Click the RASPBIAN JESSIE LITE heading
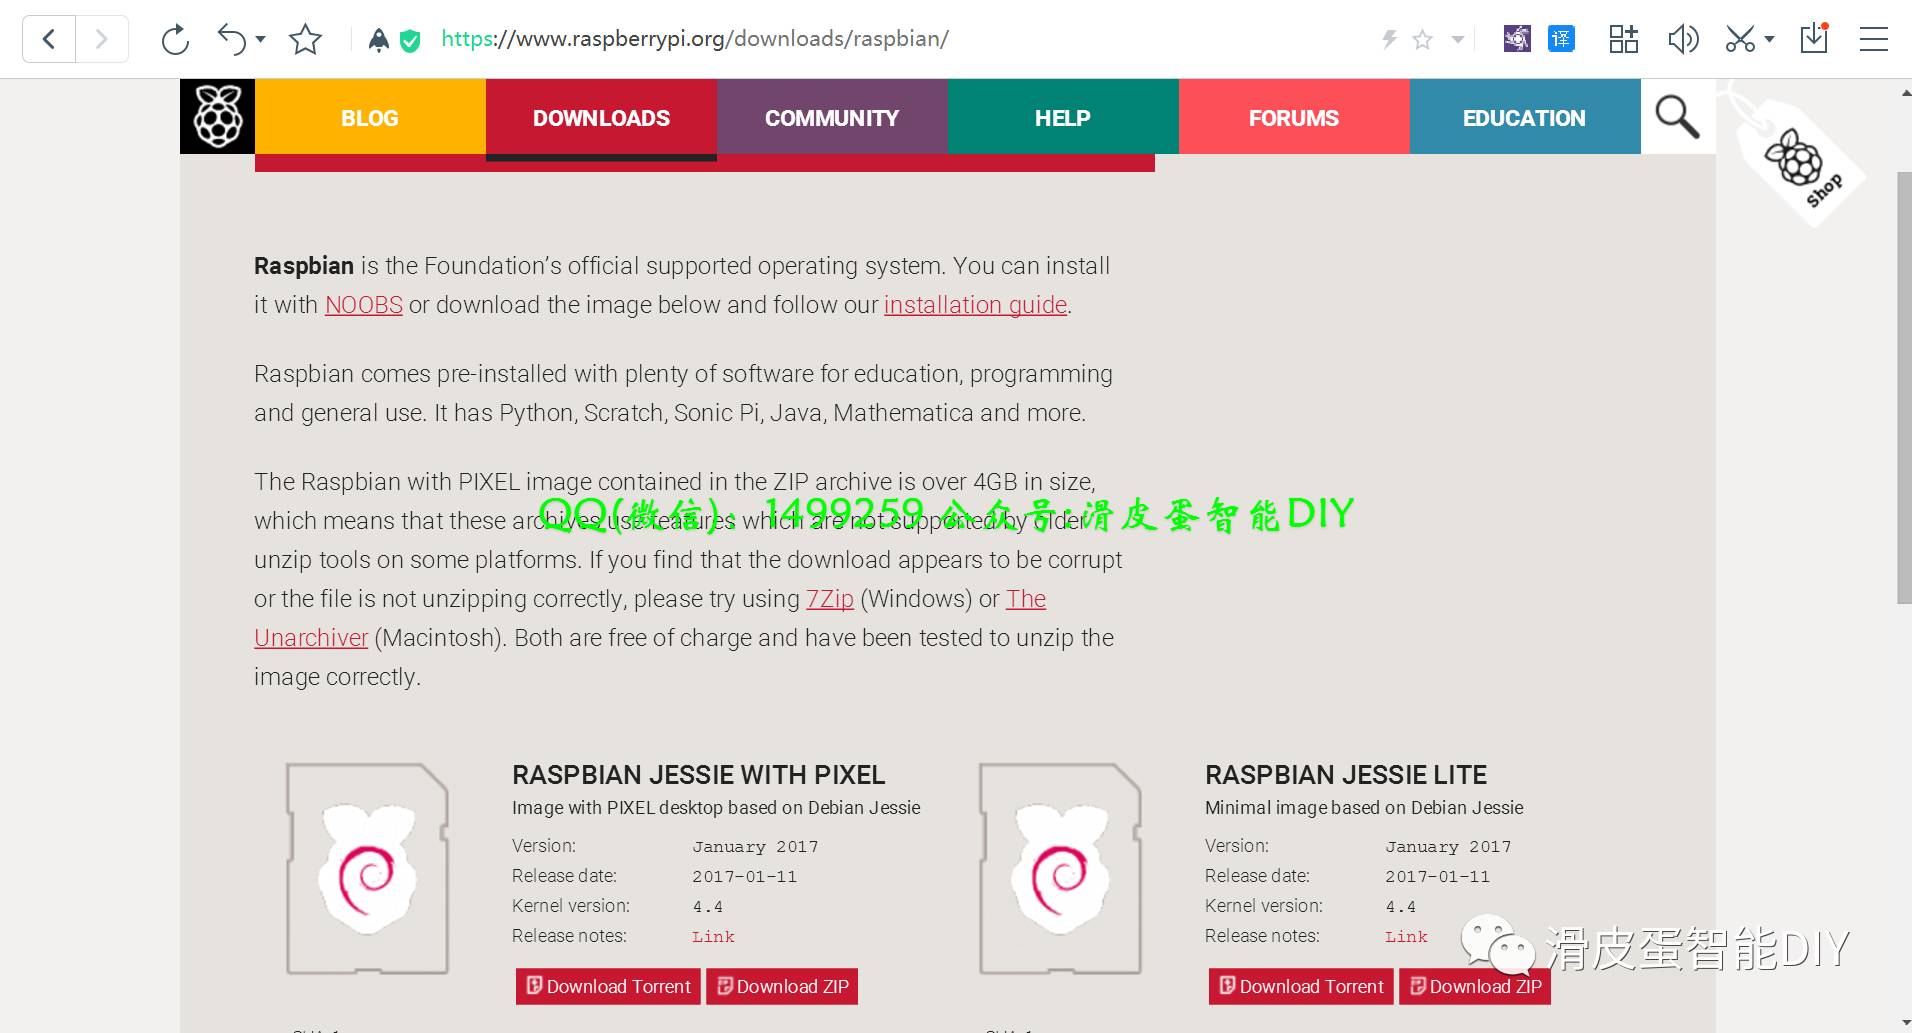The image size is (1912, 1033). tap(1346, 775)
